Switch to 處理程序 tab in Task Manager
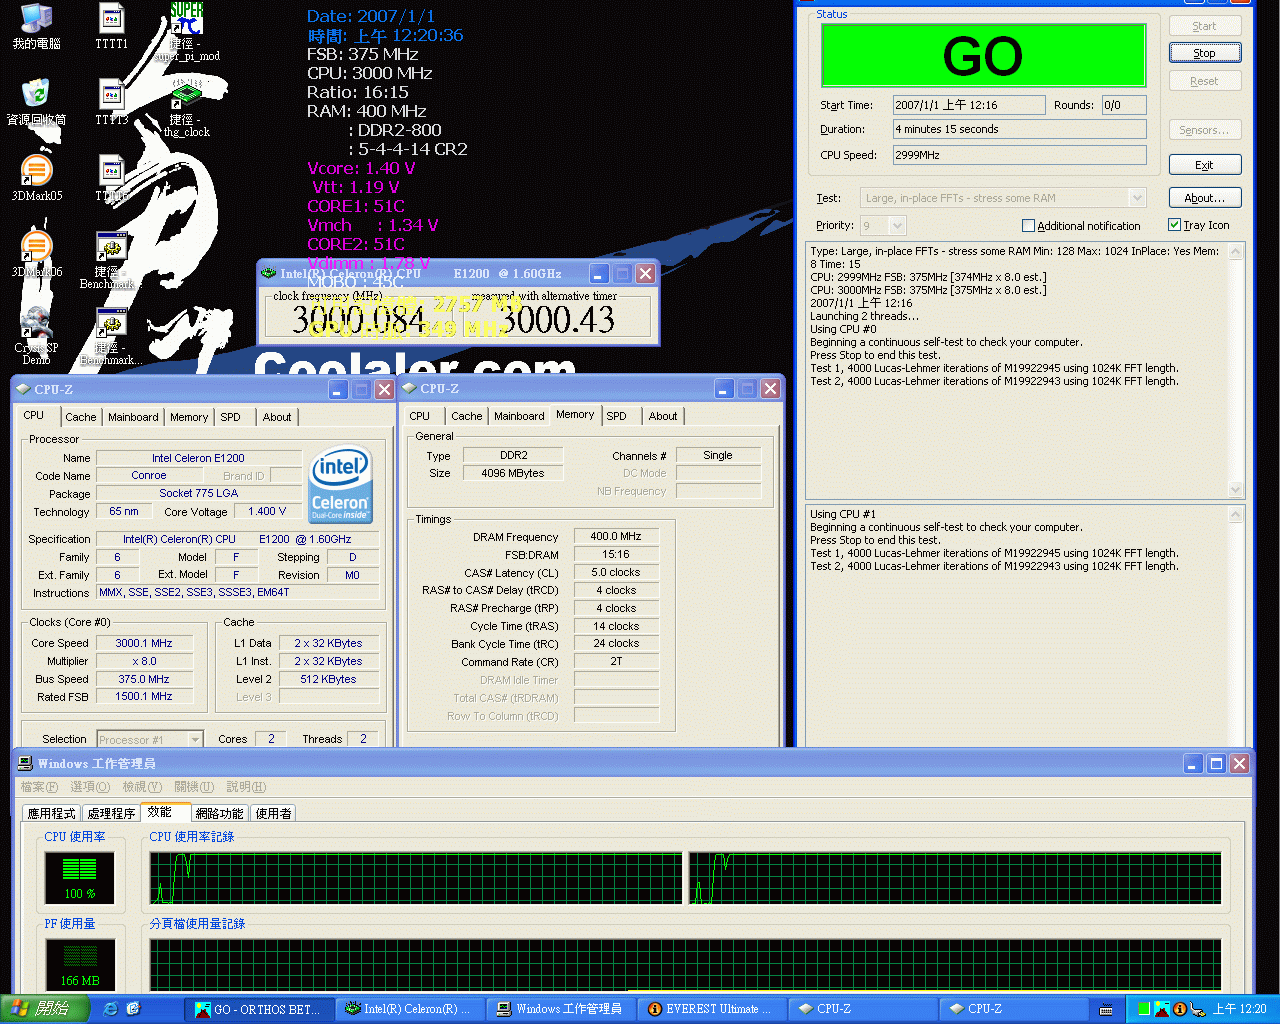 [111, 813]
